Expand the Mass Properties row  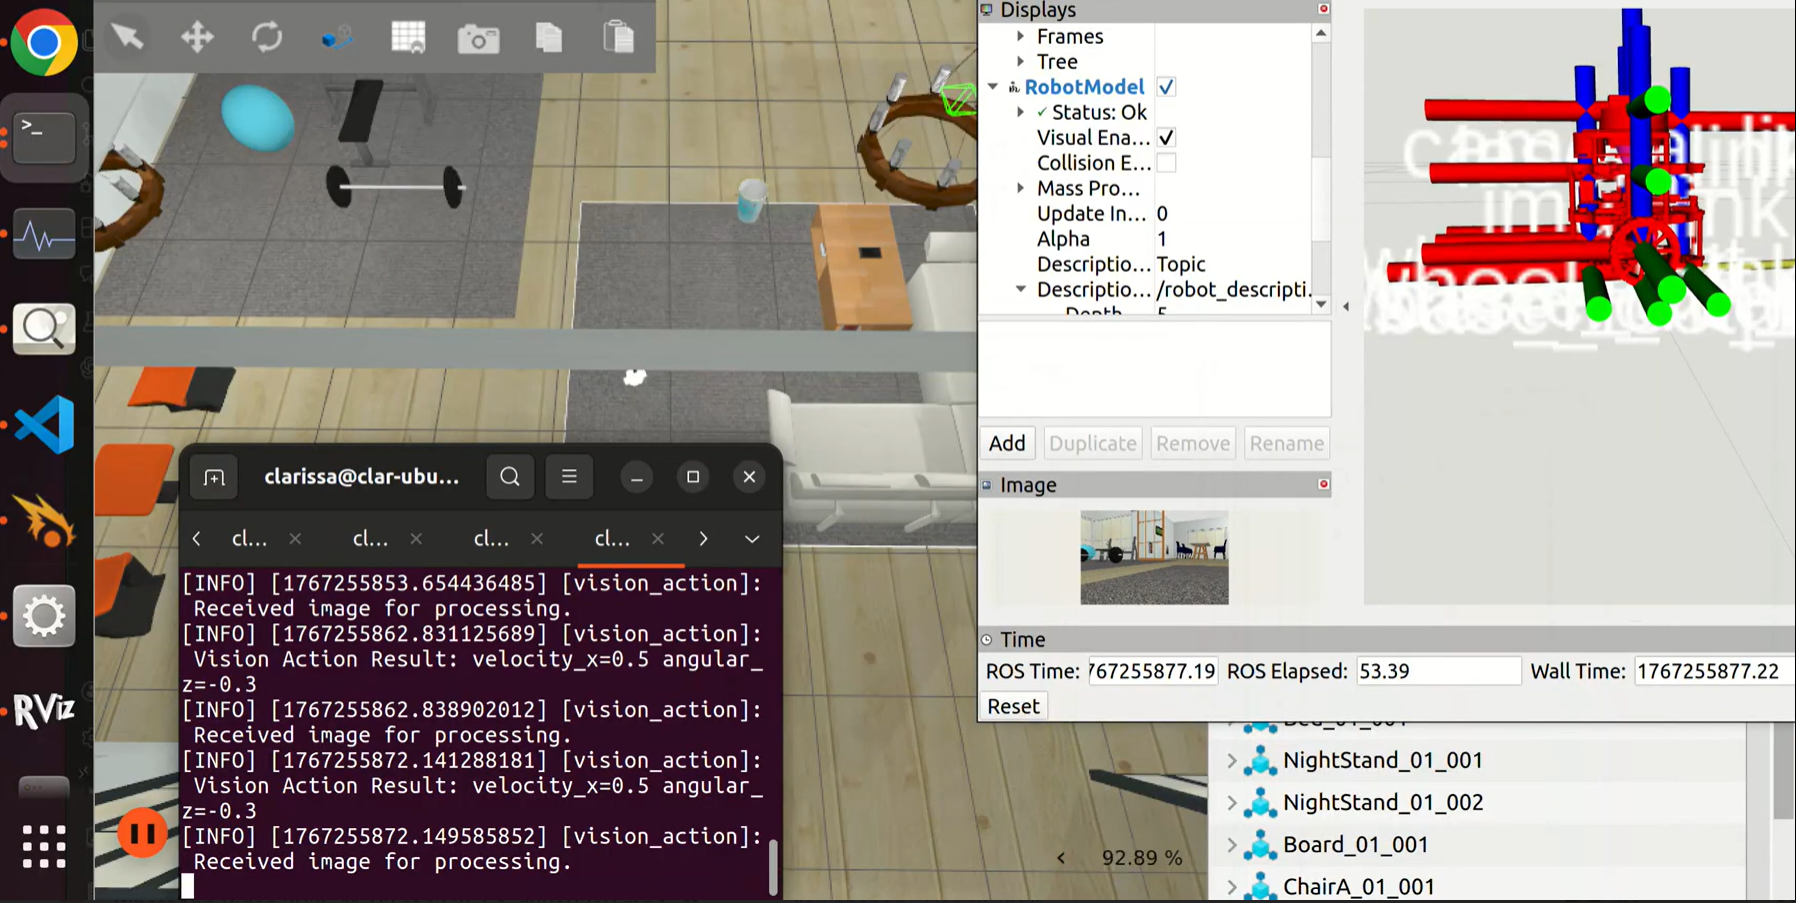tap(1020, 188)
